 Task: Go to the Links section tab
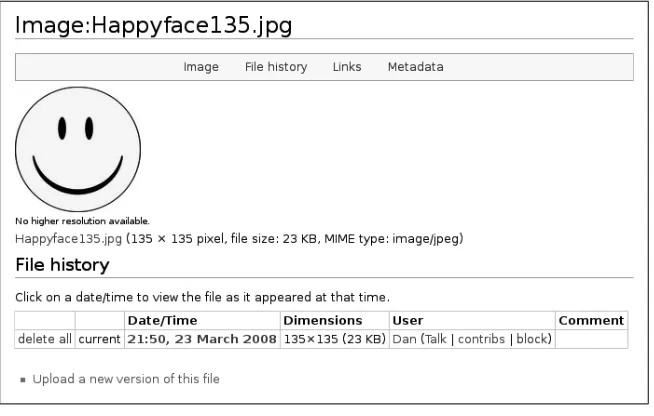click(347, 67)
